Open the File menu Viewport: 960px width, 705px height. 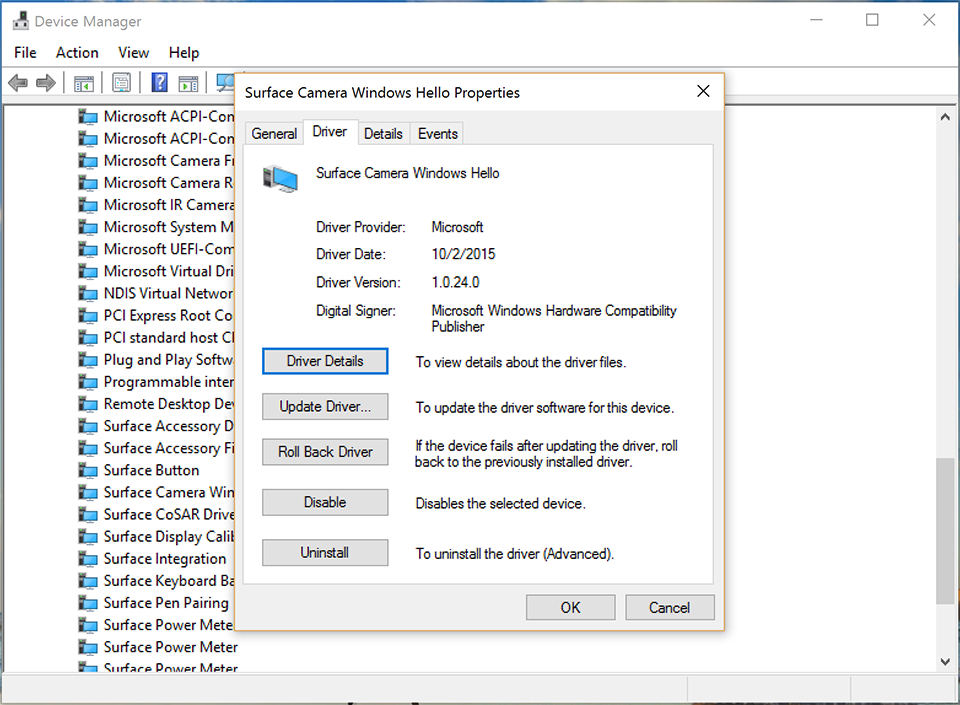(25, 53)
